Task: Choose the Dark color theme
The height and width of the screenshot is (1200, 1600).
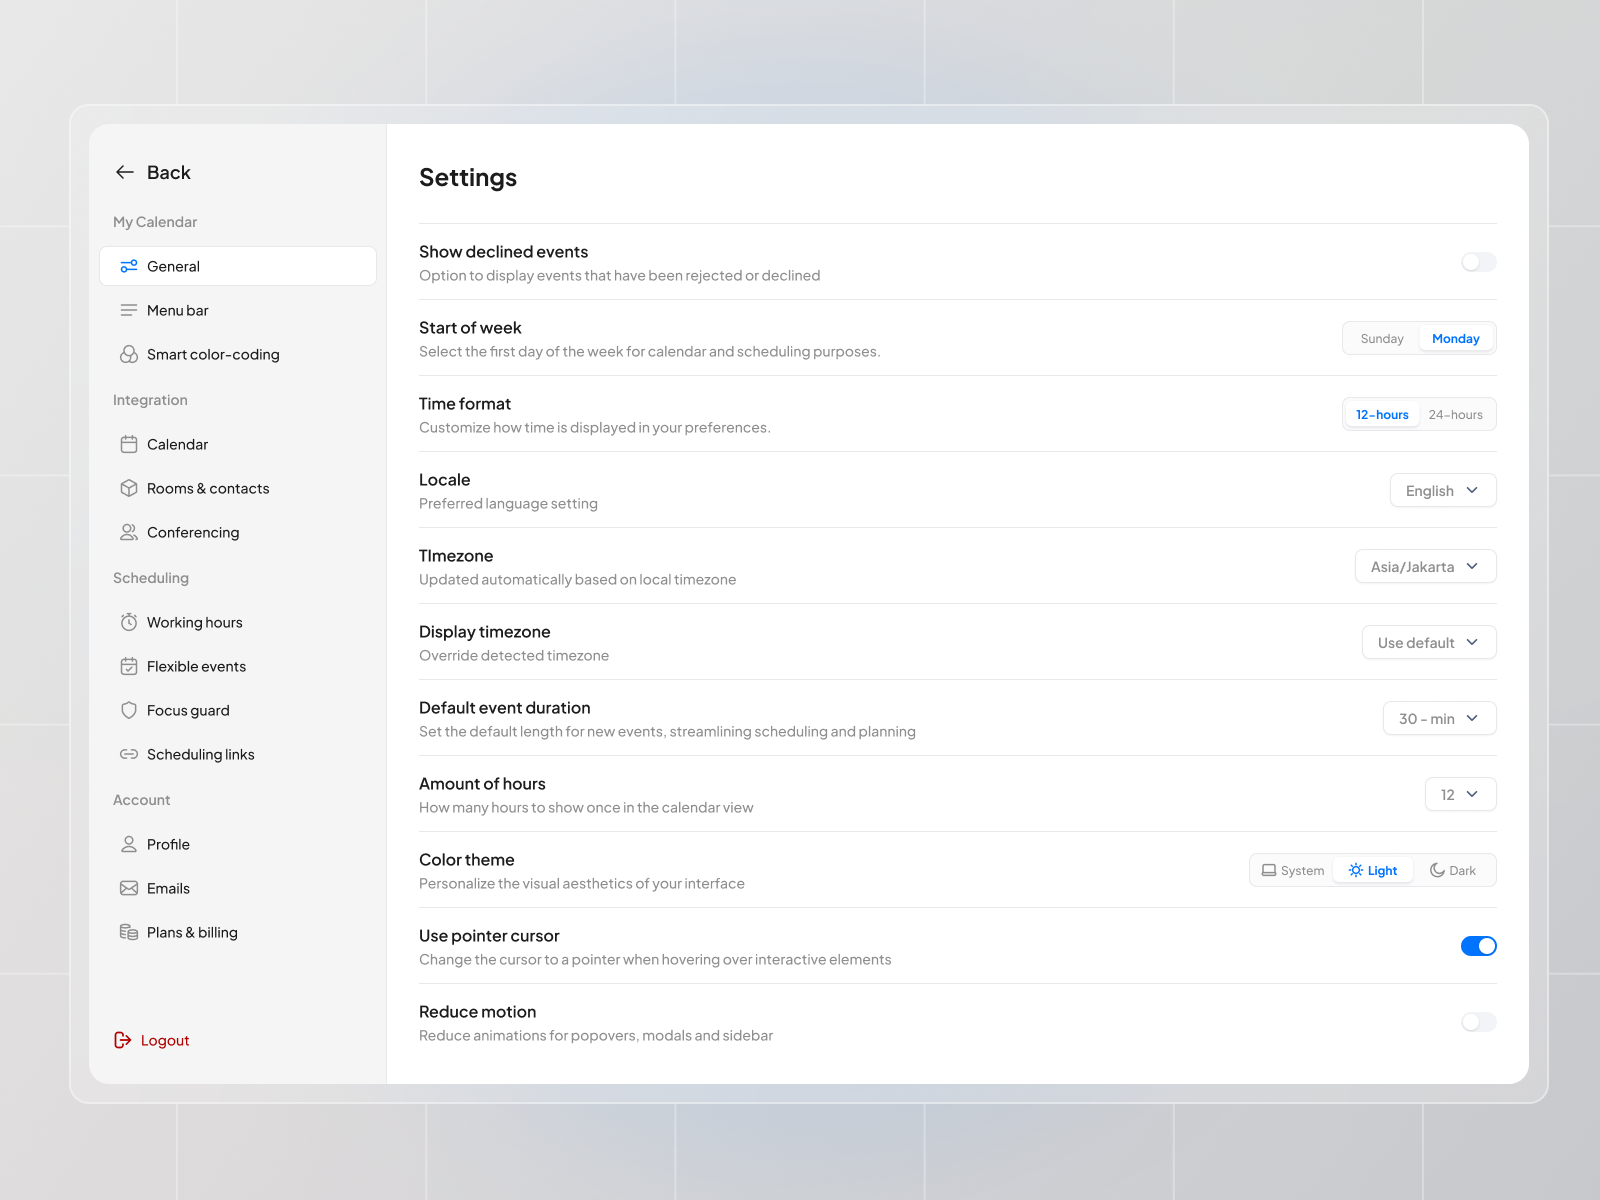Action: 1453,870
